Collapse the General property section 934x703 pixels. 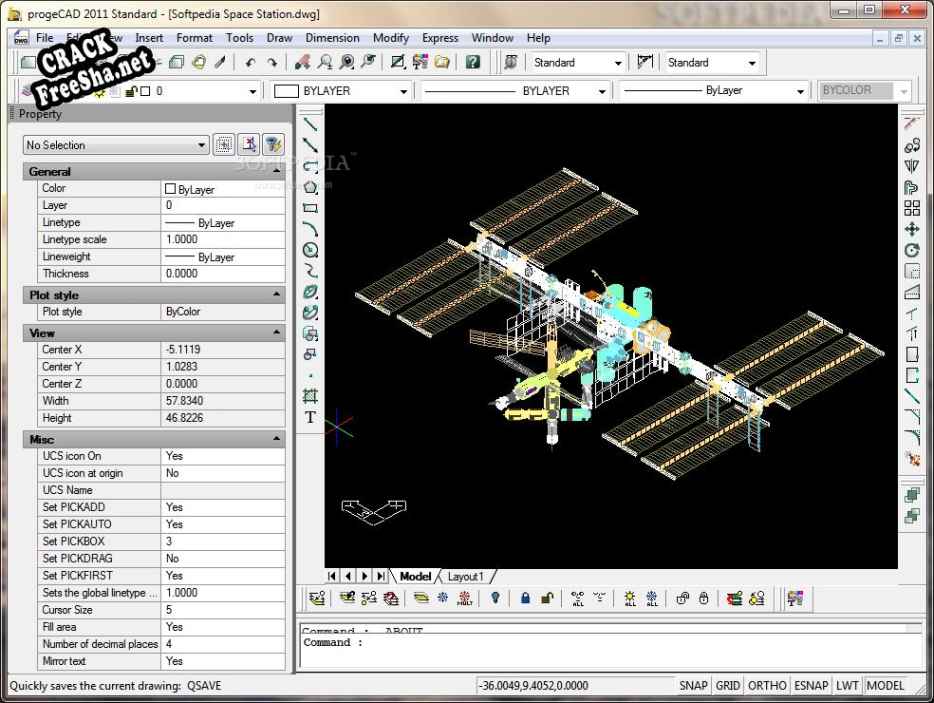click(x=277, y=172)
